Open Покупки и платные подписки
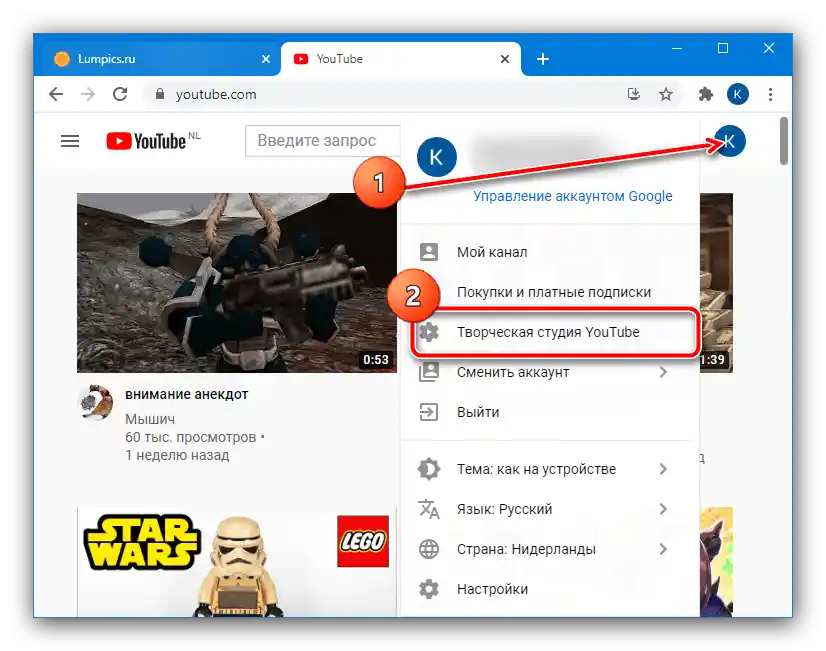This screenshot has height=651, width=826. 550,292
